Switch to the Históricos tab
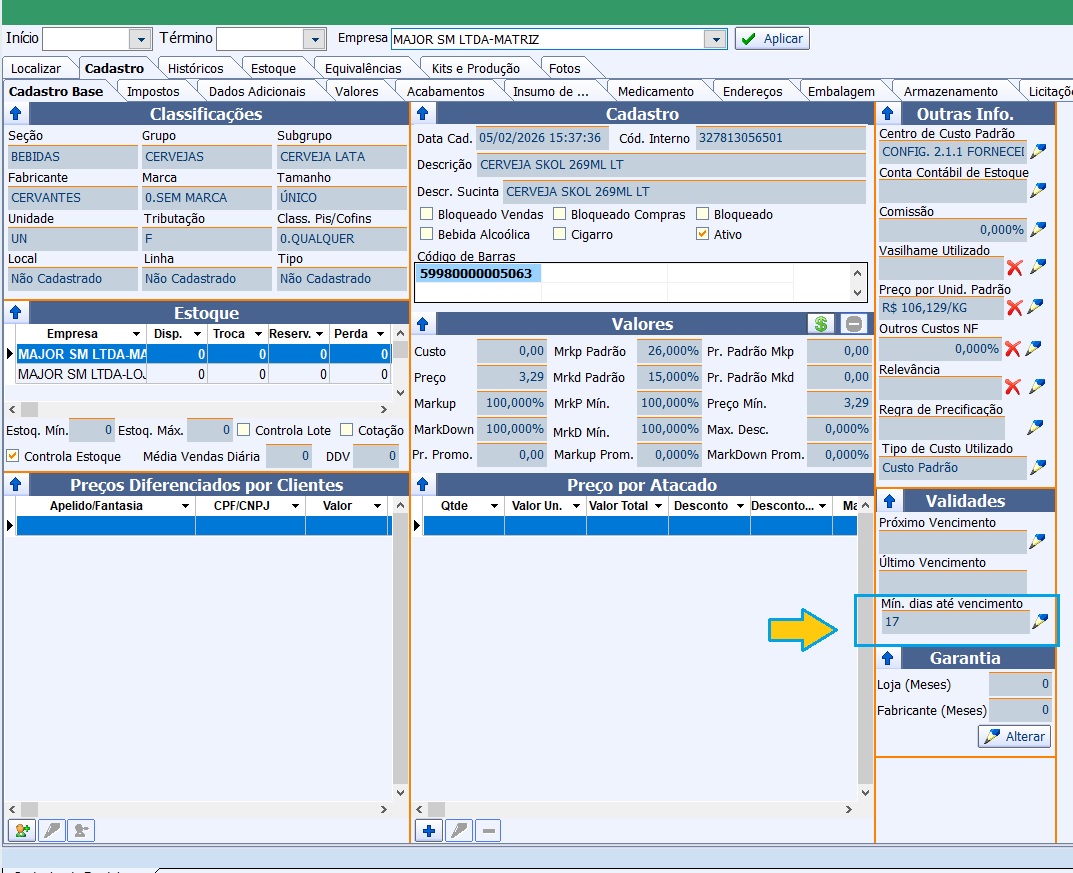This screenshot has height=873, width=1073. click(x=195, y=68)
